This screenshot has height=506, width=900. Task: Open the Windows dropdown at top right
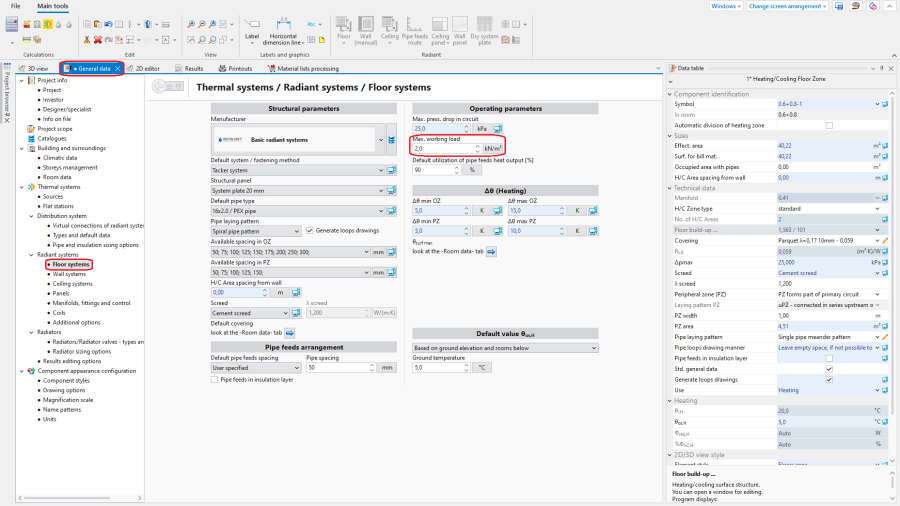[x=726, y=6]
